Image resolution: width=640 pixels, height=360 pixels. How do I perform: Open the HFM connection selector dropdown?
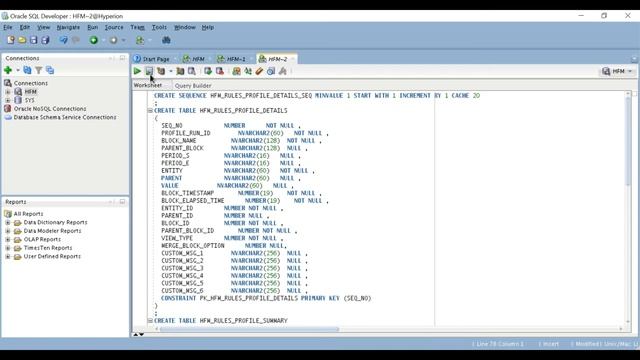click(617, 71)
